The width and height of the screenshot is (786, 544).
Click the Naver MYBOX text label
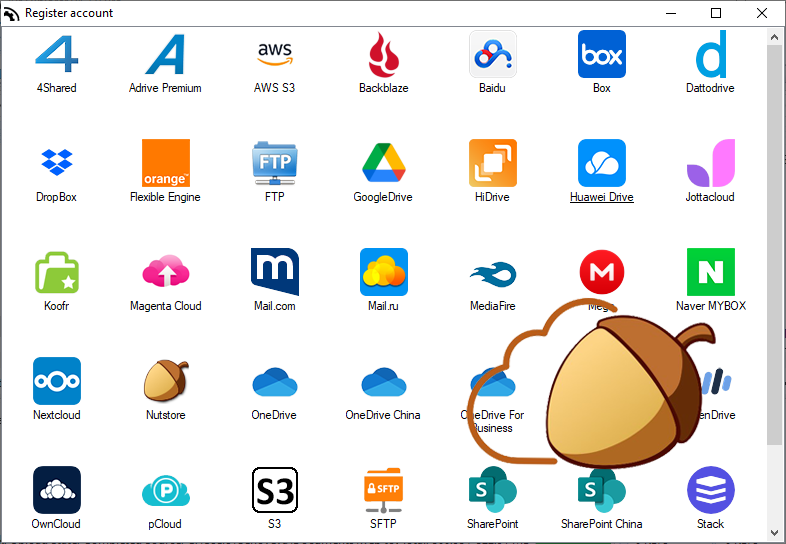click(x=711, y=306)
